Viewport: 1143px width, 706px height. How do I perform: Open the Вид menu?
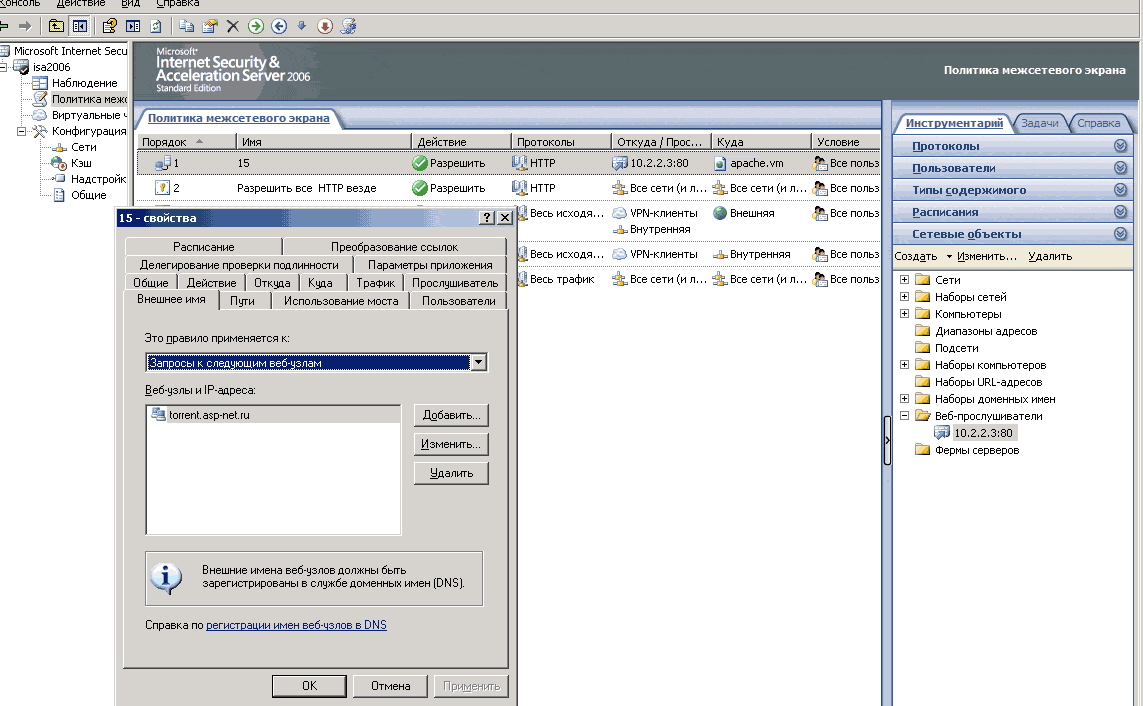pyautogui.click(x=130, y=4)
